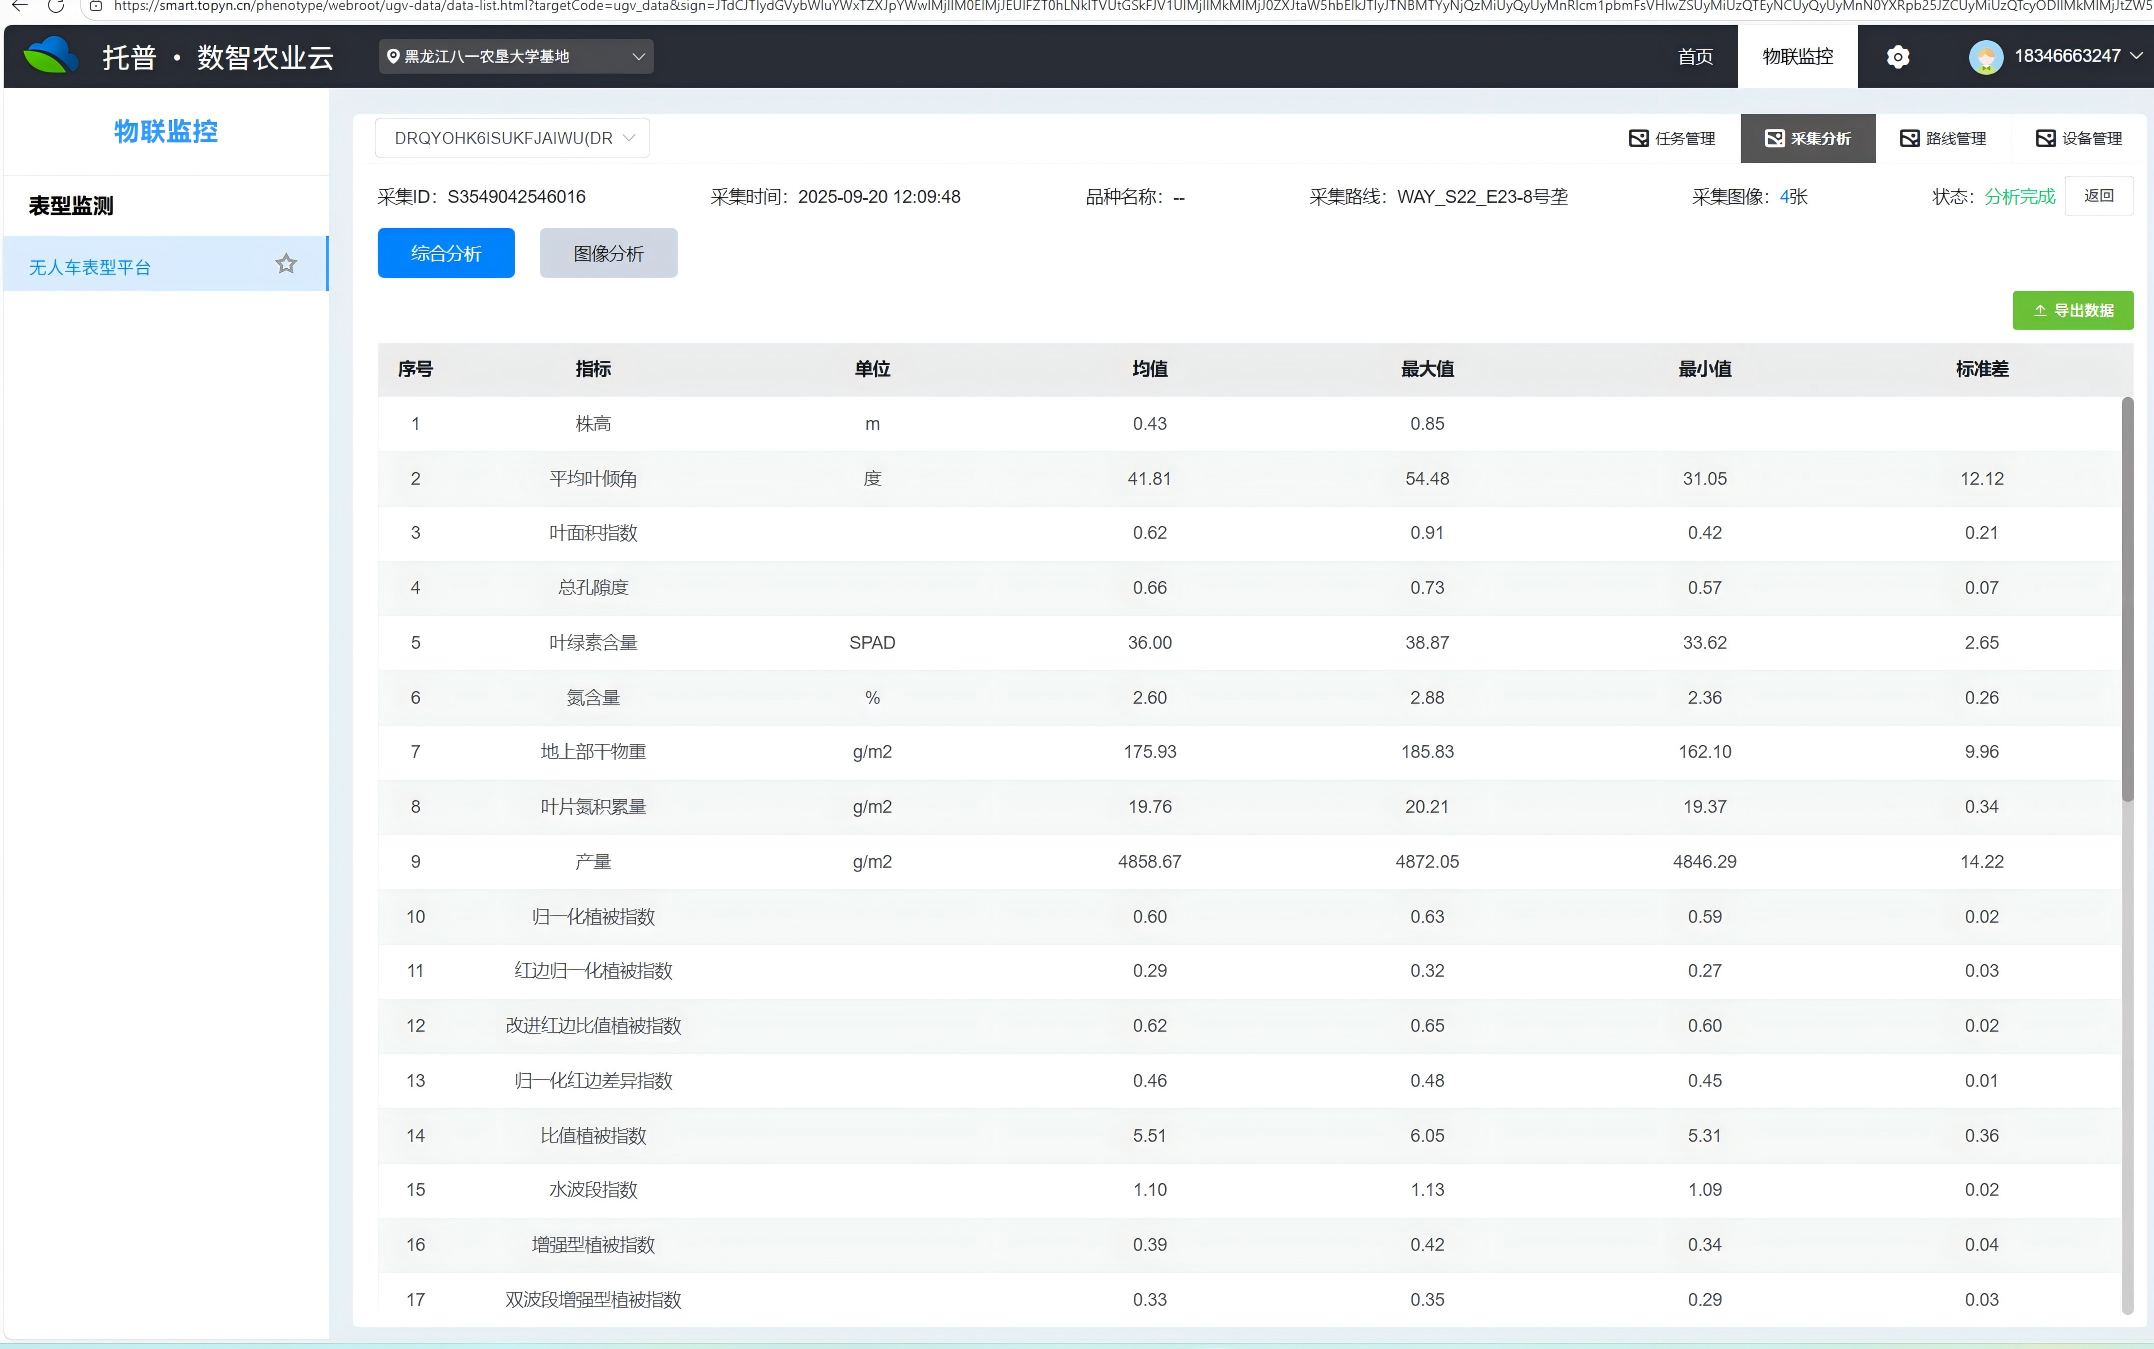Click the 设备管理 icon
Viewport: 2154px width, 1349px height.
coord(2045,138)
